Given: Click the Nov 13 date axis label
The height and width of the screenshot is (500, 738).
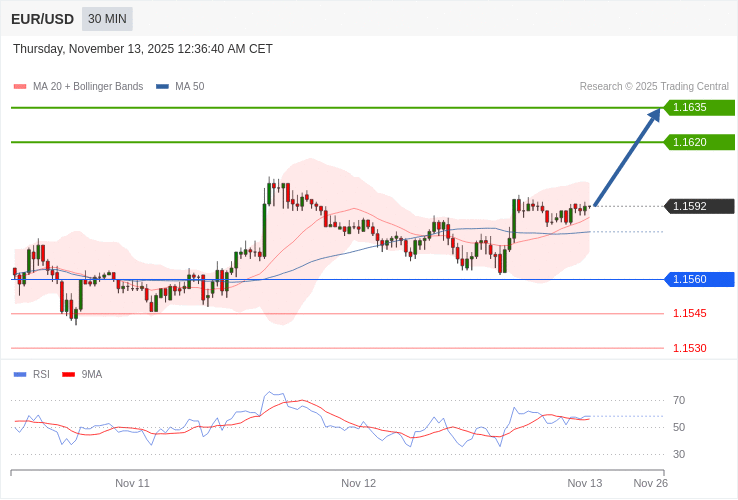Looking at the screenshot, I should pyautogui.click(x=584, y=483).
